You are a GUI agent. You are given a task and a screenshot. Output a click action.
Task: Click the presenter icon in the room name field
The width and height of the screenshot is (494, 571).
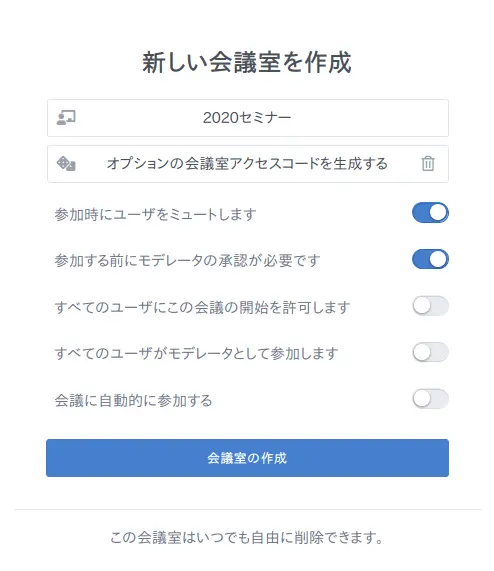pyautogui.click(x=66, y=118)
